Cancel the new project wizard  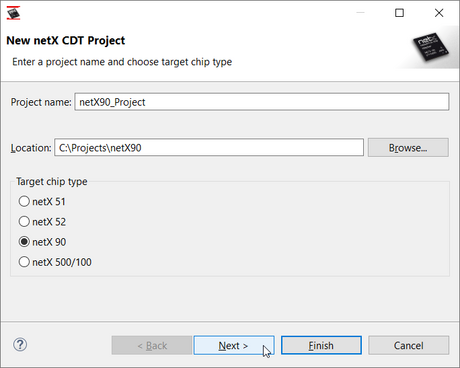(408, 345)
